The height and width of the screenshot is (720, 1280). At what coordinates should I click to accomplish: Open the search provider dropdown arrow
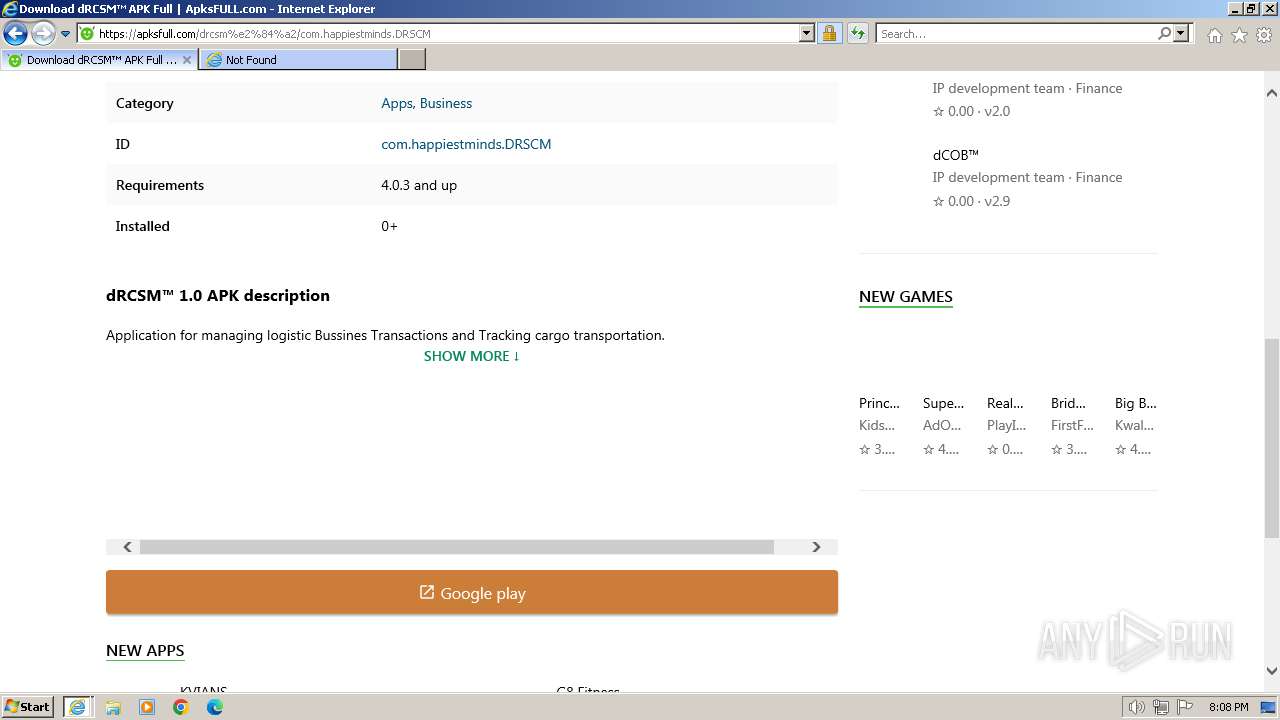(1181, 33)
